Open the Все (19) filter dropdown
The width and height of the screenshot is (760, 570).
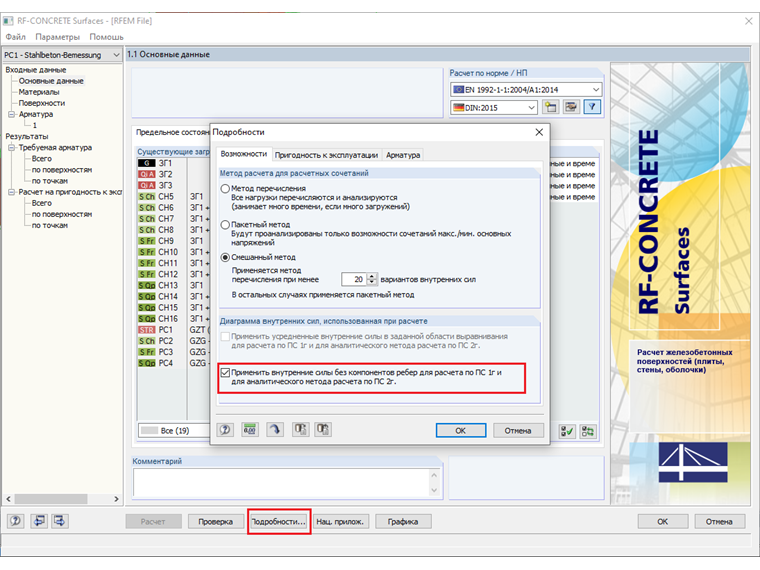[174, 430]
